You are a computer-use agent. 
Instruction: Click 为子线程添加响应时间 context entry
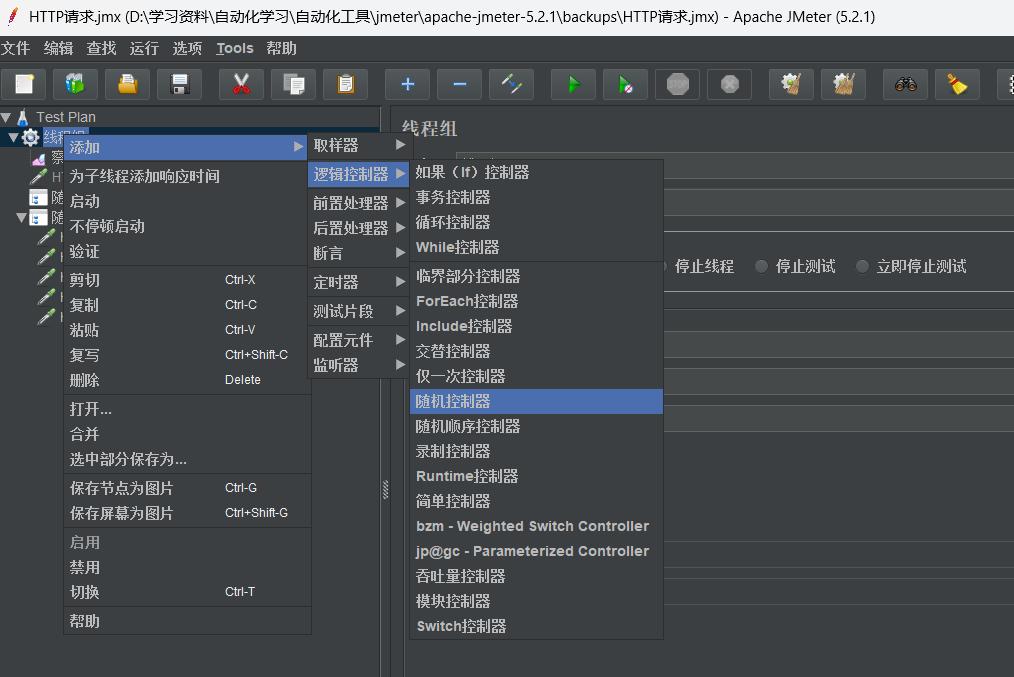tap(187, 177)
